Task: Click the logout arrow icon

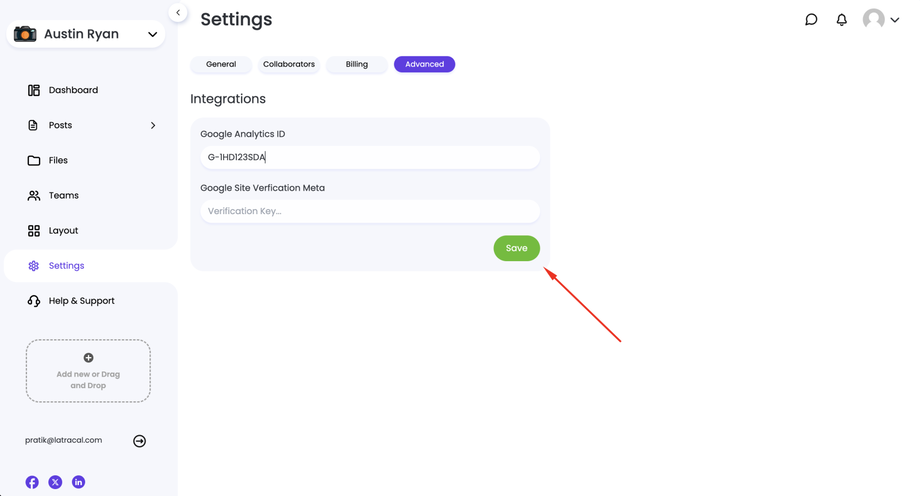Action: [x=140, y=441]
